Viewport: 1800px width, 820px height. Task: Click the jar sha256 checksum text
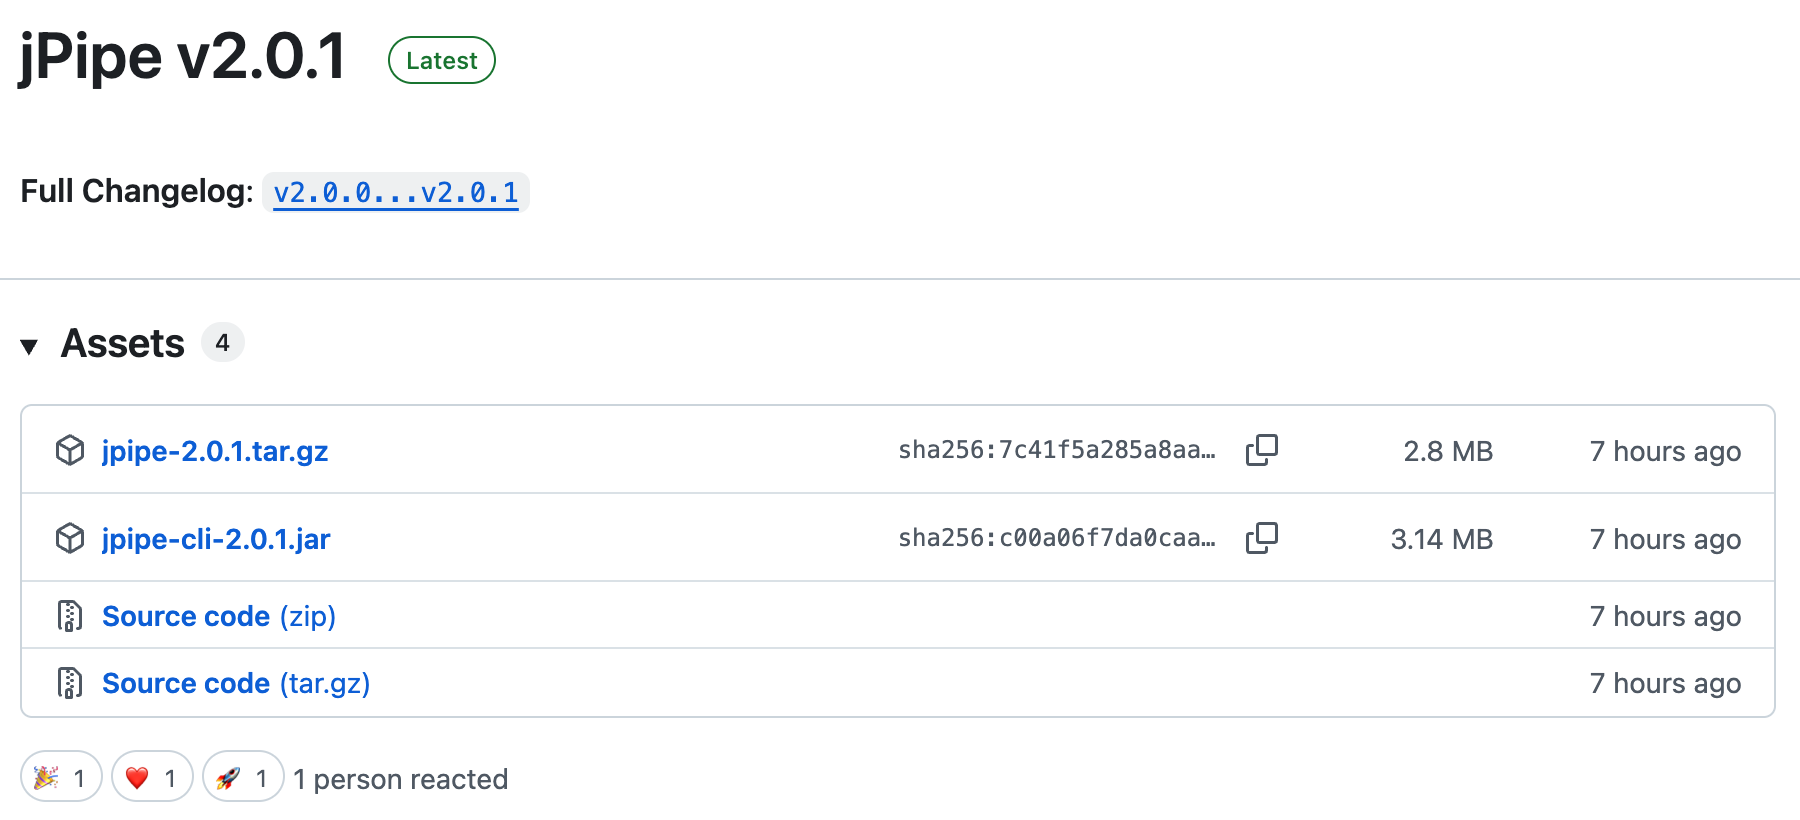point(1056,538)
